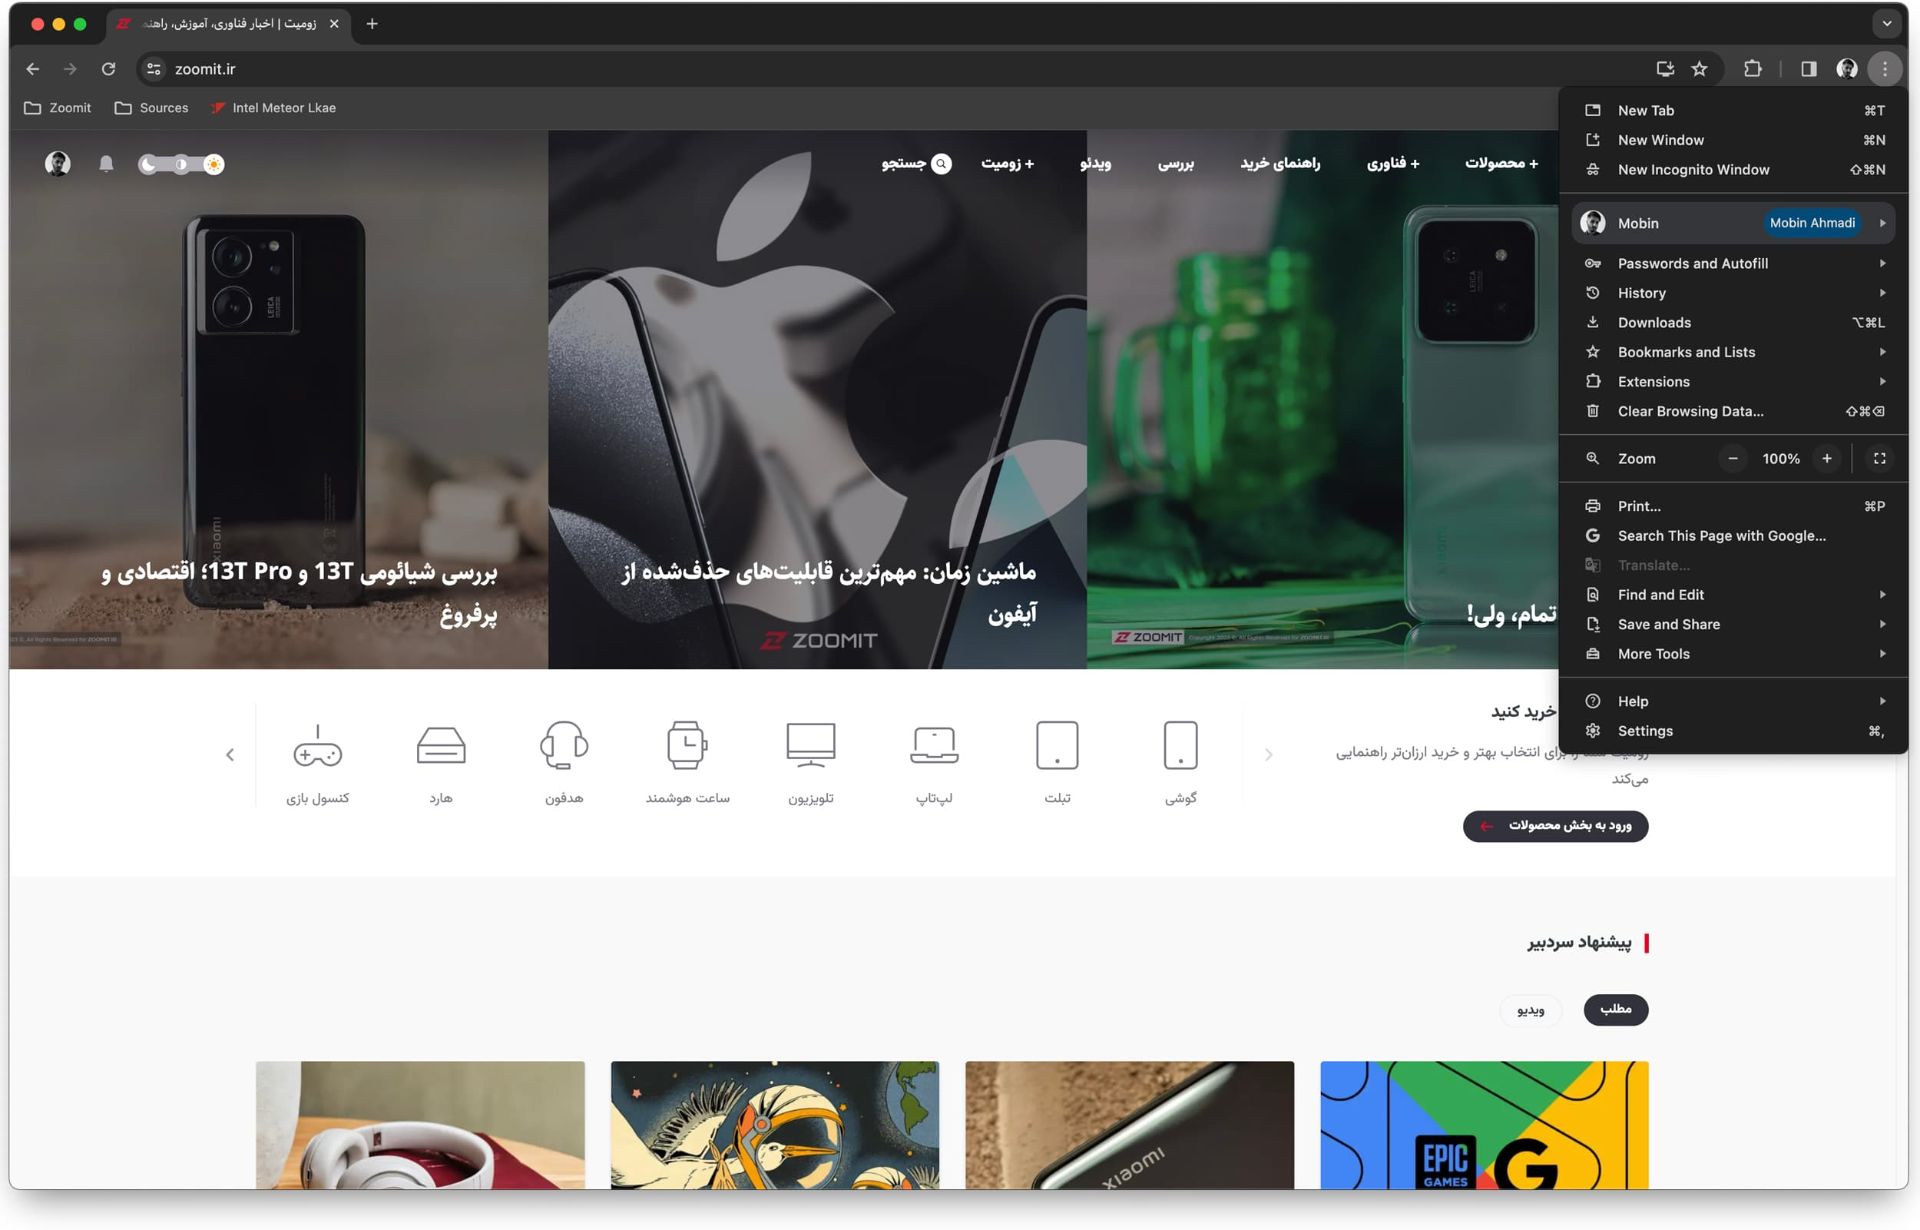Open the Sources bookmarks folder
This screenshot has height=1230, width=1920.
click(x=151, y=108)
